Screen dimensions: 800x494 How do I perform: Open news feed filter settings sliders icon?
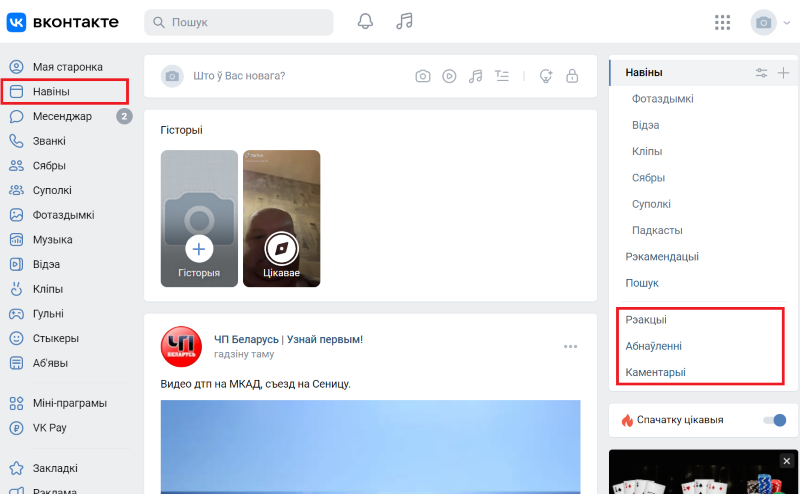click(761, 72)
